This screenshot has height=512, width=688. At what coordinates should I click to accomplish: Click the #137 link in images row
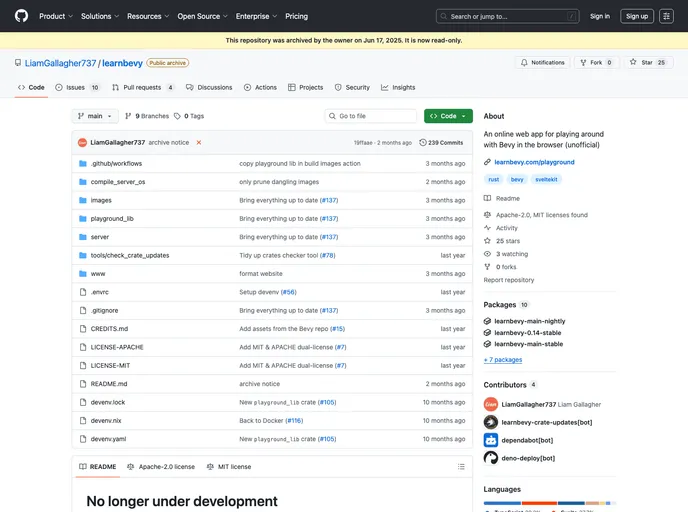tap(329, 201)
